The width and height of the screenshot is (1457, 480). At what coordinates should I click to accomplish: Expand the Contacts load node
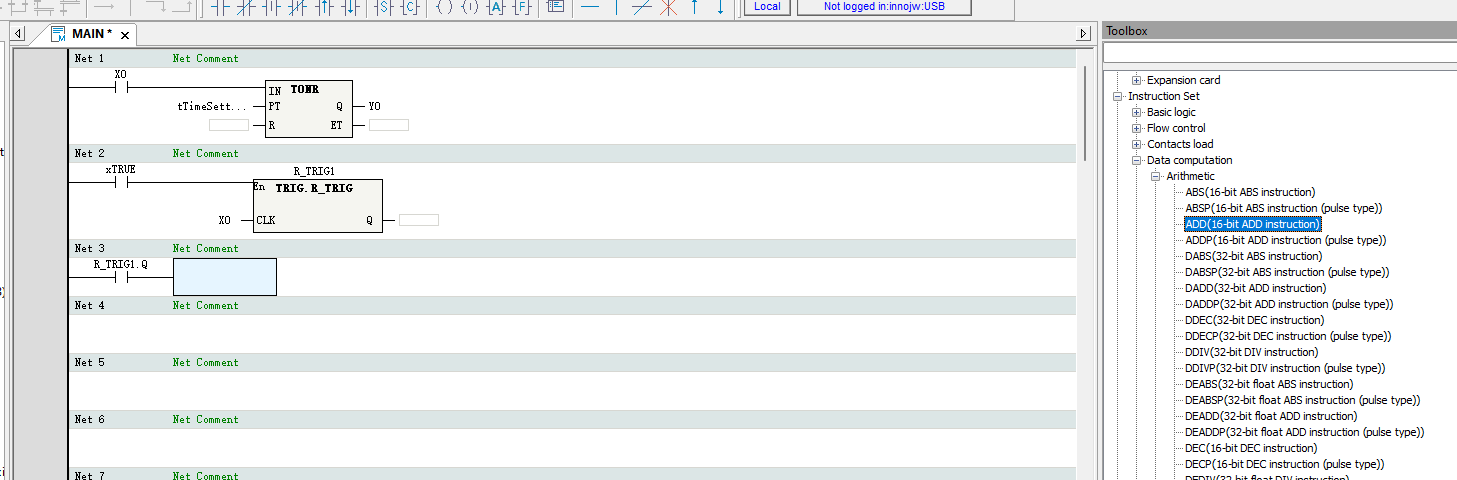[1136, 144]
